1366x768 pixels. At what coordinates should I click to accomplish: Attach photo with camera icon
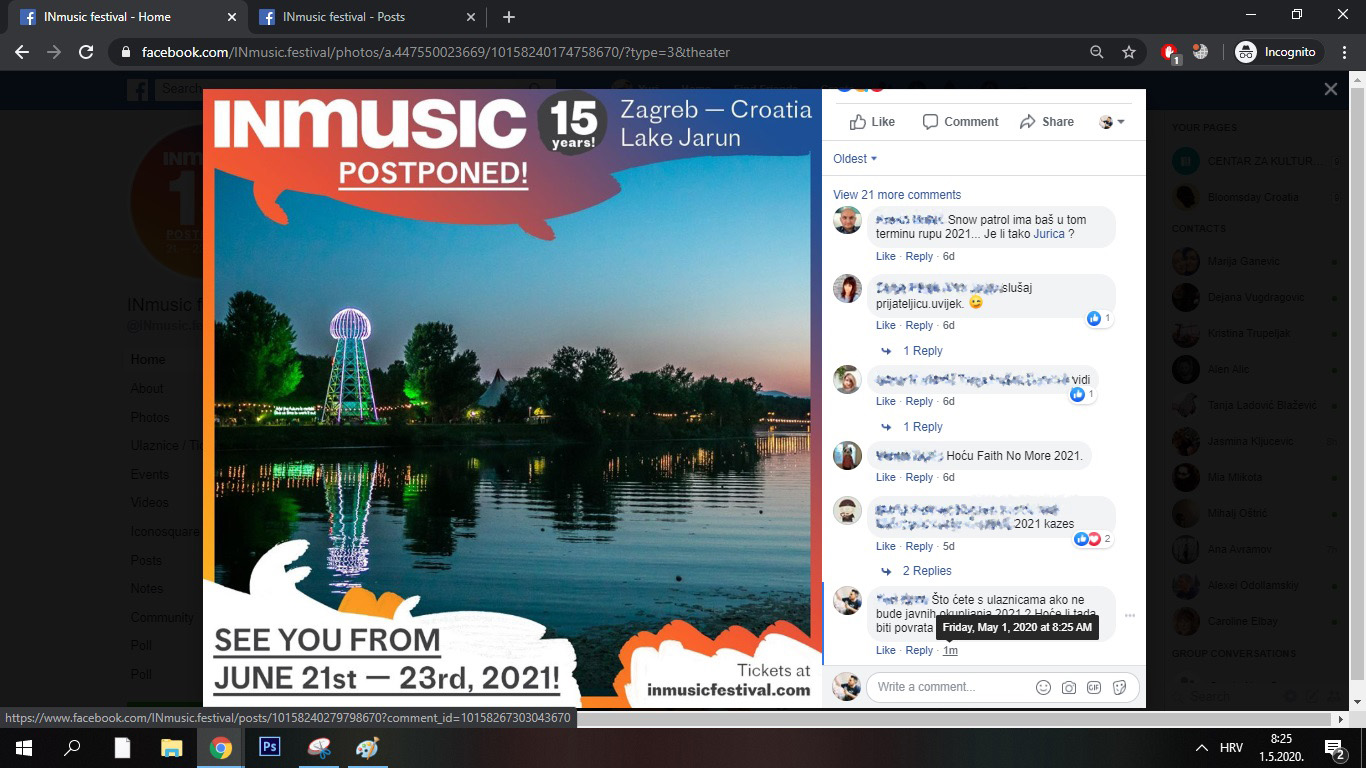[x=1069, y=687]
